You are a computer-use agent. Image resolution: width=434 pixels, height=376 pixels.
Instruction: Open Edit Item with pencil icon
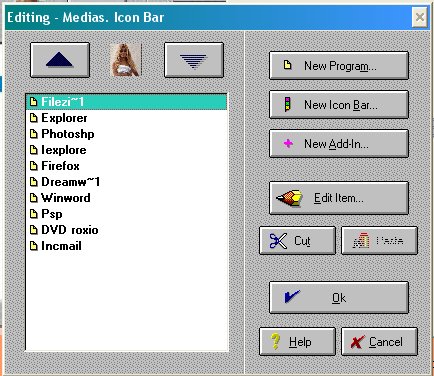pyautogui.click(x=339, y=198)
